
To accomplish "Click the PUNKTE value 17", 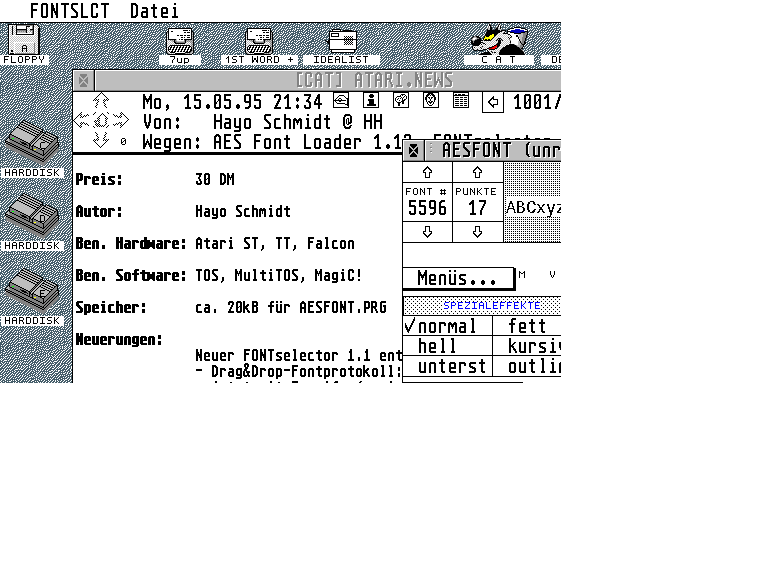I will tap(477, 208).
